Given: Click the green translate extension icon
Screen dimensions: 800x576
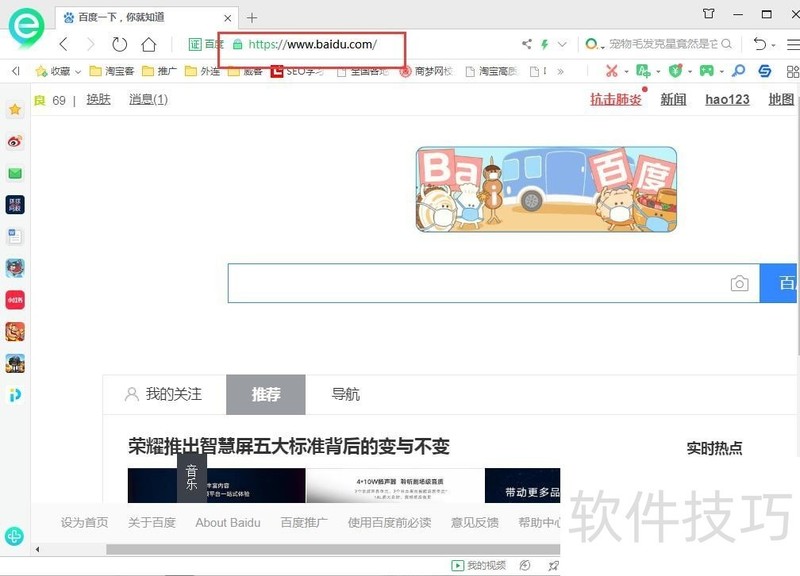Looking at the screenshot, I should [x=643, y=71].
